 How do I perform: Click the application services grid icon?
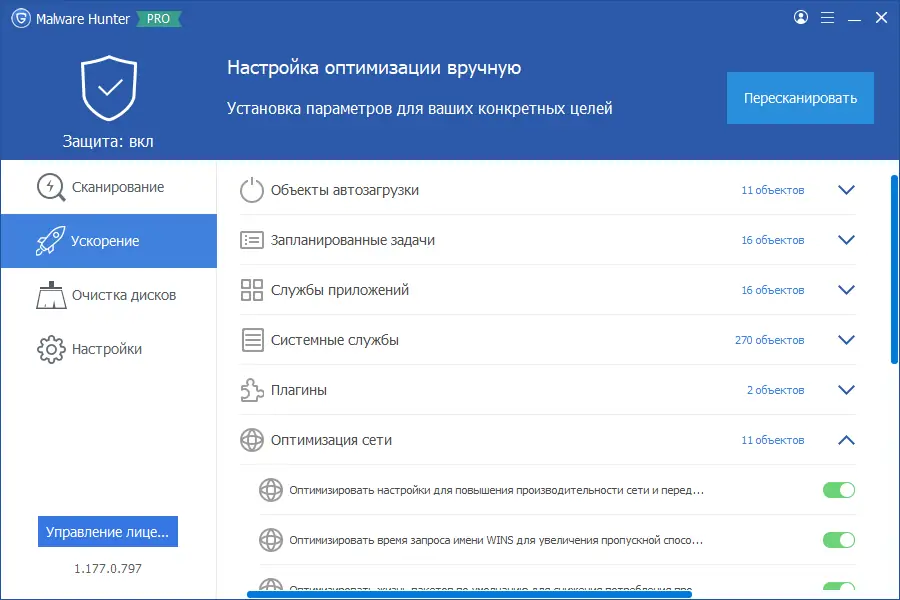[251, 290]
